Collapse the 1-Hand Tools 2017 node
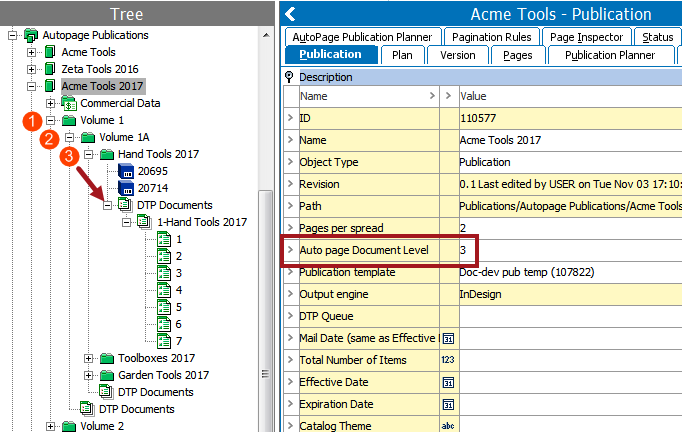The image size is (682, 432). pyautogui.click(x=127, y=222)
